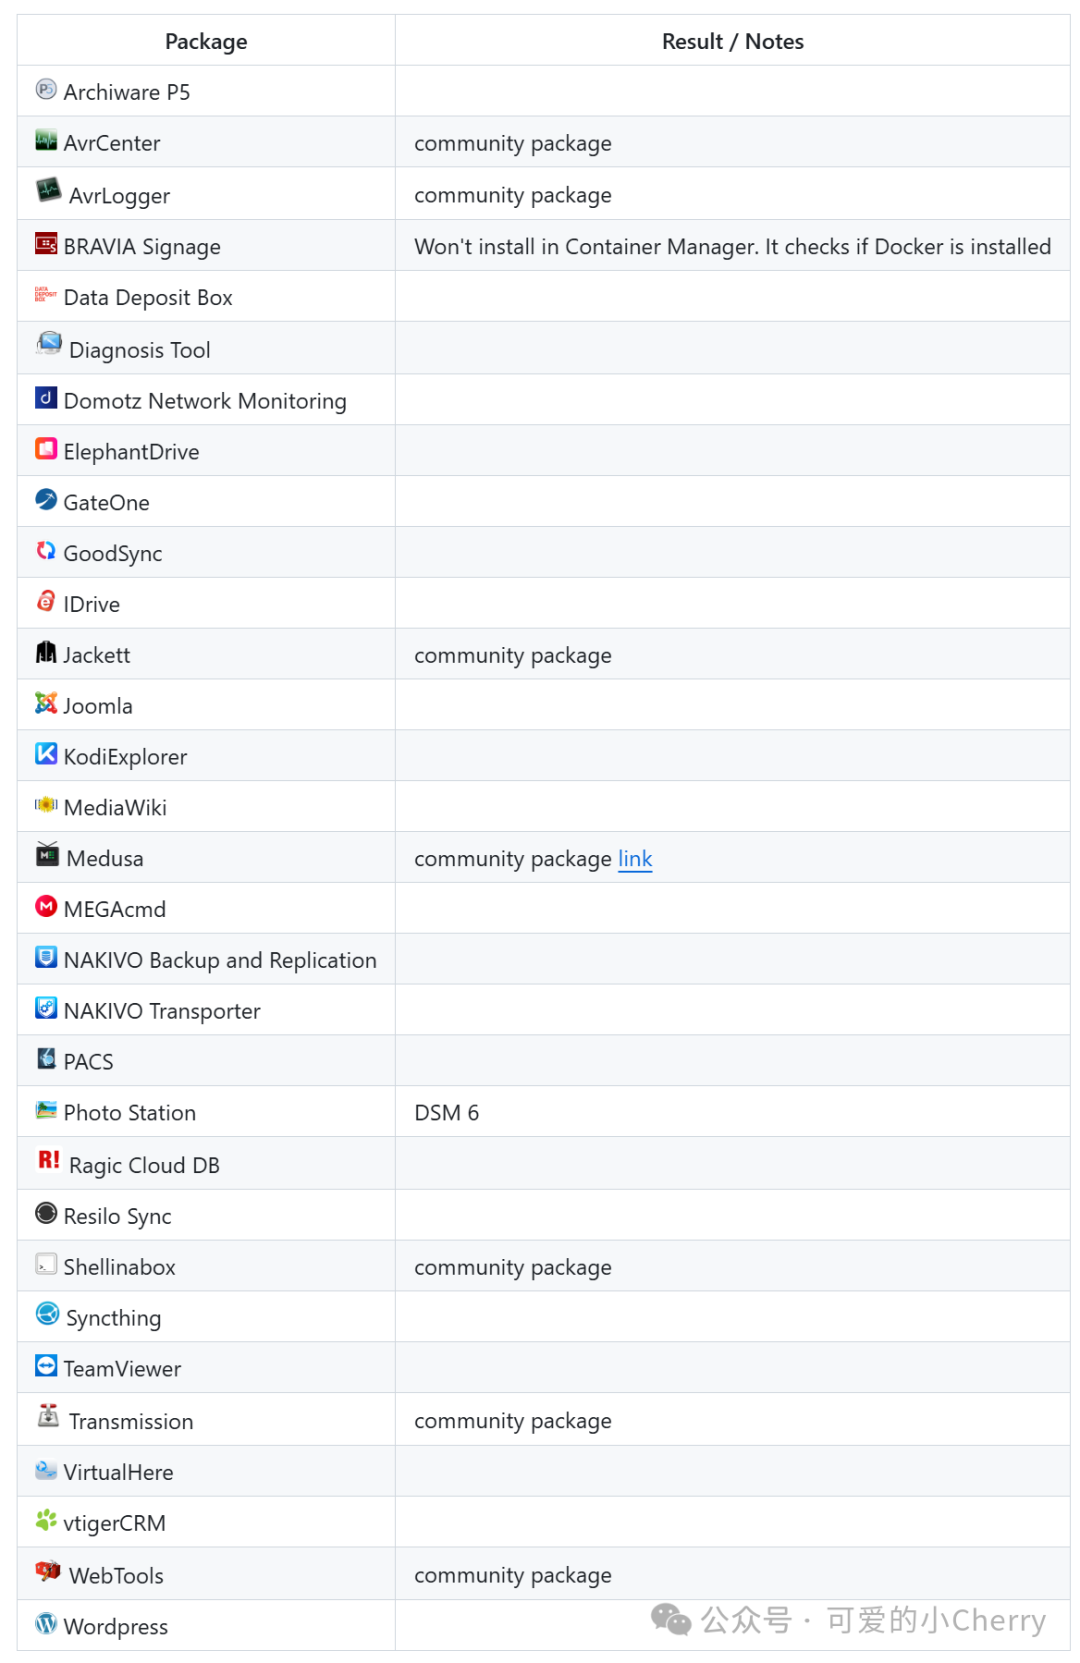Select the MEGAcmd red M icon
Viewport: 1080px width, 1663px height.
pos(46,906)
